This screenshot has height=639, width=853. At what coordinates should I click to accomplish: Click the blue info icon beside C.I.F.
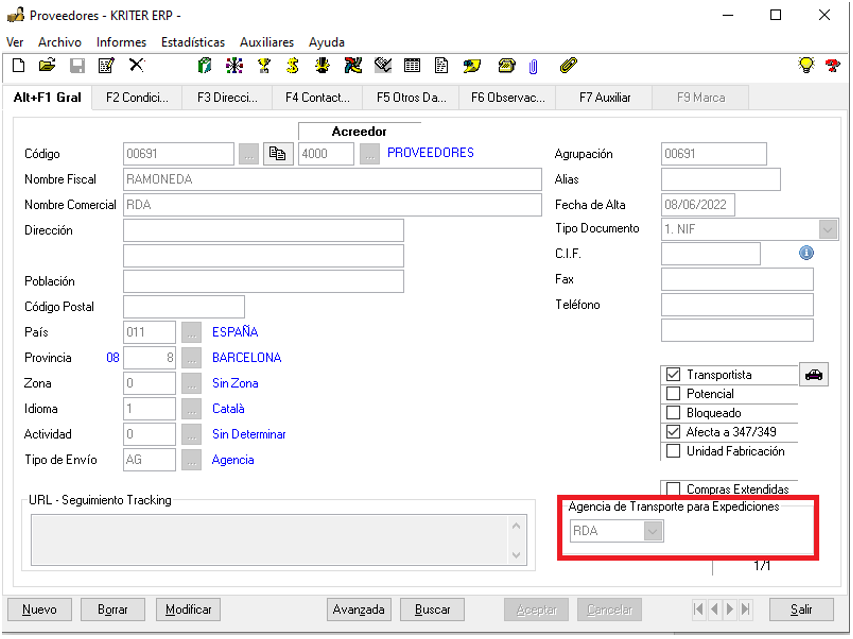806,253
